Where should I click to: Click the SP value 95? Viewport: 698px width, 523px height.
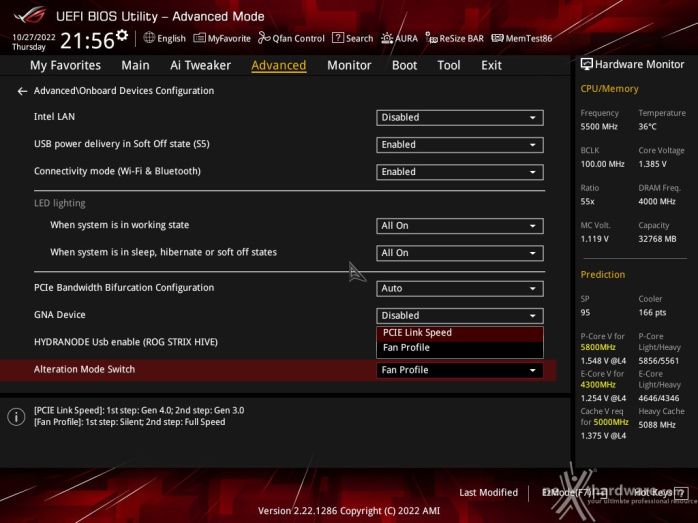coord(585,313)
